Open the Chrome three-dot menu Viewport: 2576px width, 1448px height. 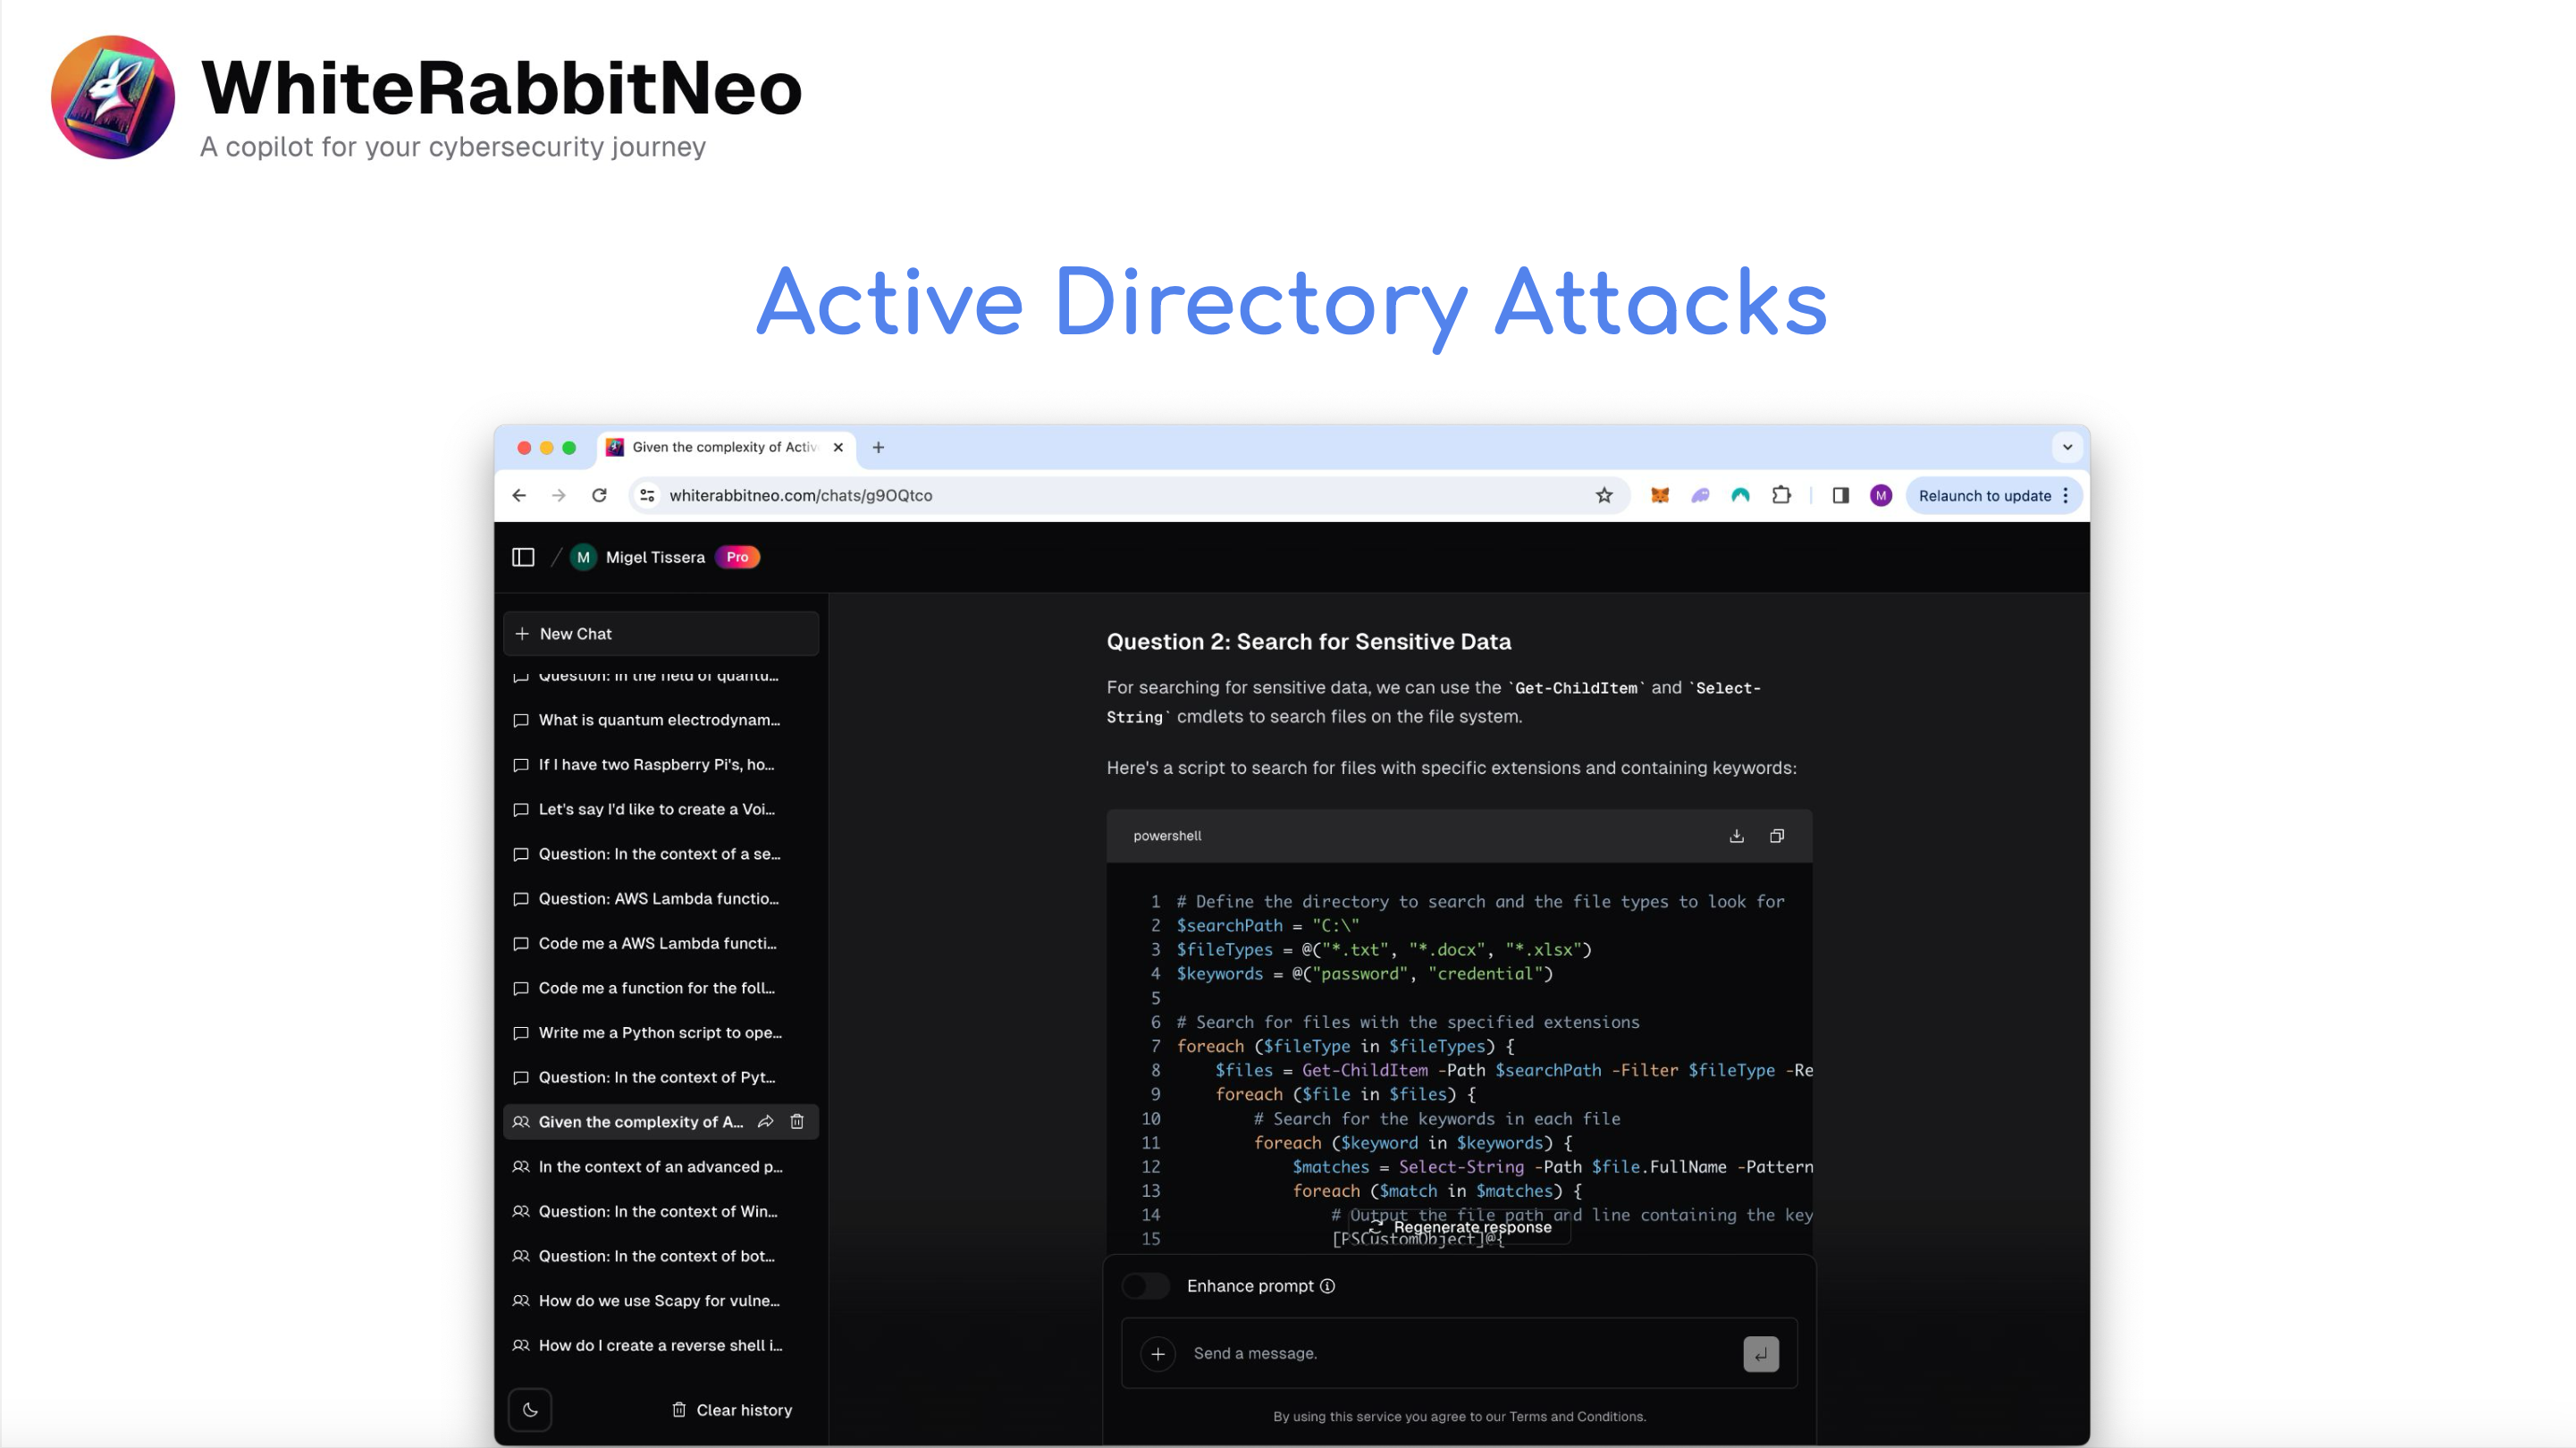tap(2066, 495)
